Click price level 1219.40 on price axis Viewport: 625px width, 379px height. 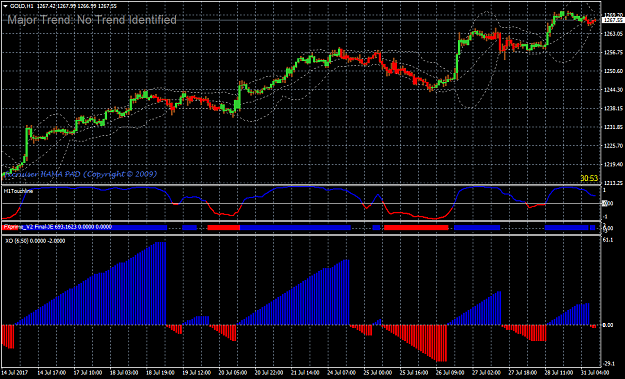click(613, 164)
